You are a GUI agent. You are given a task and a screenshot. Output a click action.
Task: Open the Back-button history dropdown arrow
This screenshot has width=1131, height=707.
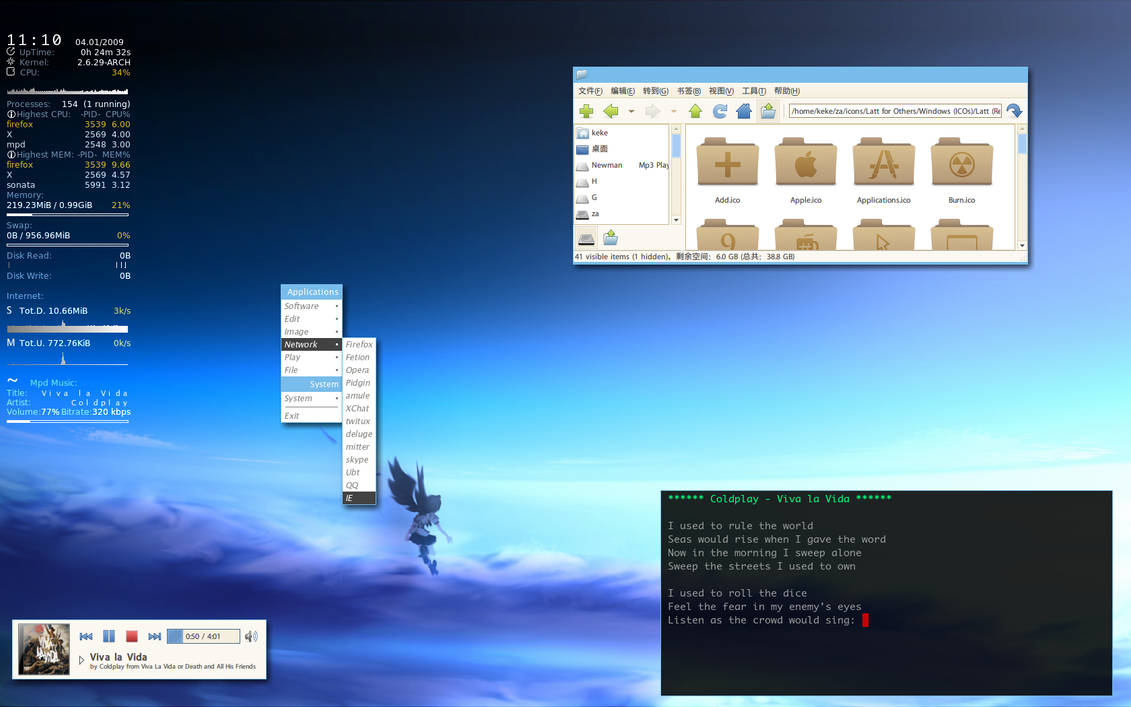click(631, 111)
